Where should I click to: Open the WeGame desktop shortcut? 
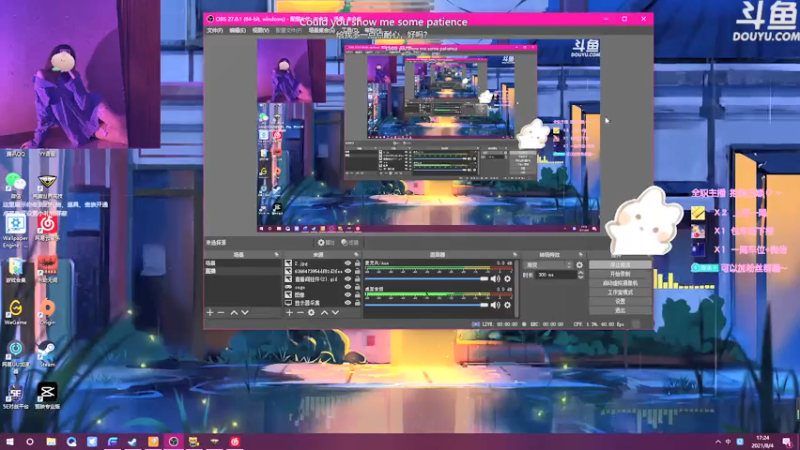click(15, 312)
